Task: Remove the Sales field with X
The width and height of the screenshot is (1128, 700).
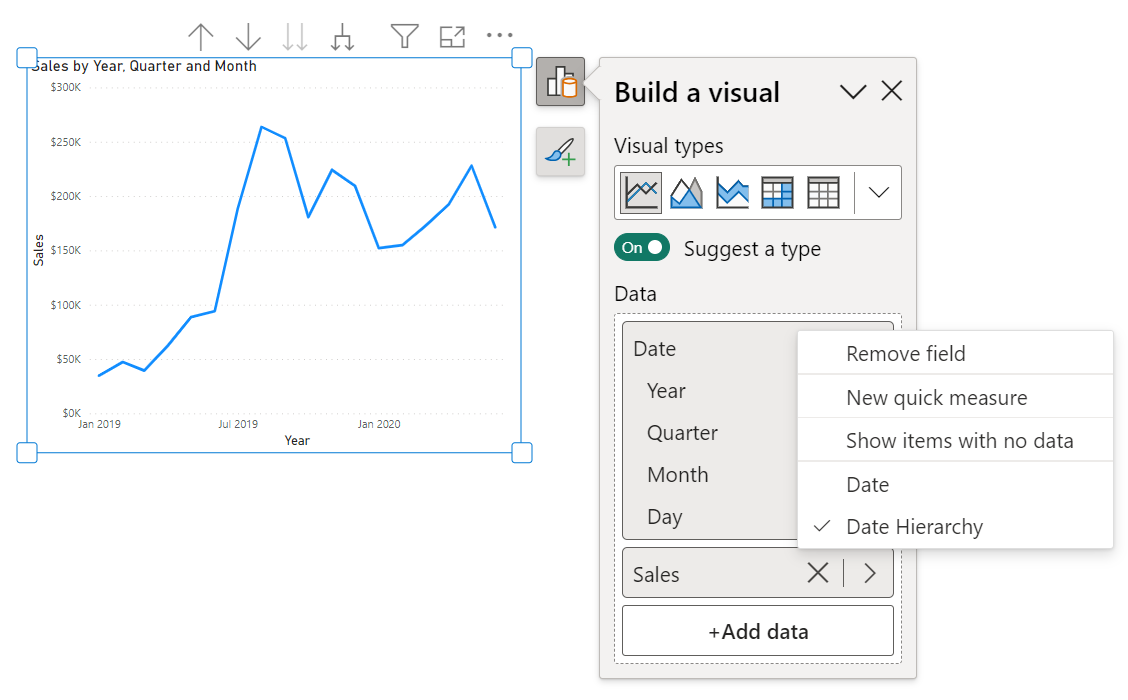Action: tap(818, 573)
